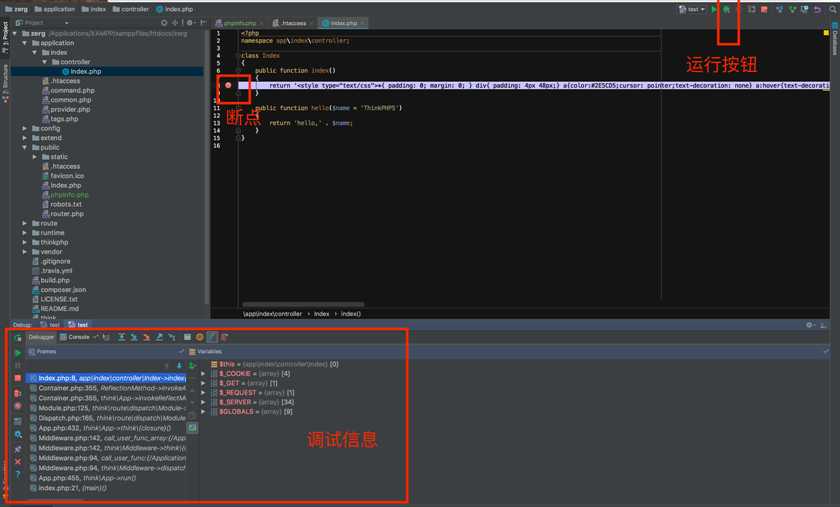
Task: Collapse the application folder
Action: 25,43
